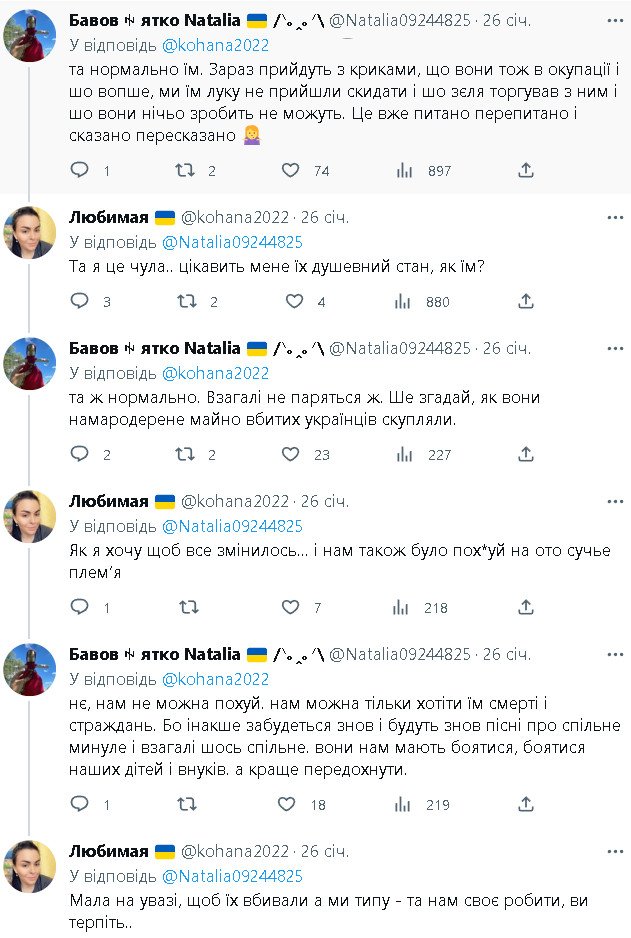Open @Natalia09244825 mention in last tweet
Screen dimensions: 631x938
(231, 876)
